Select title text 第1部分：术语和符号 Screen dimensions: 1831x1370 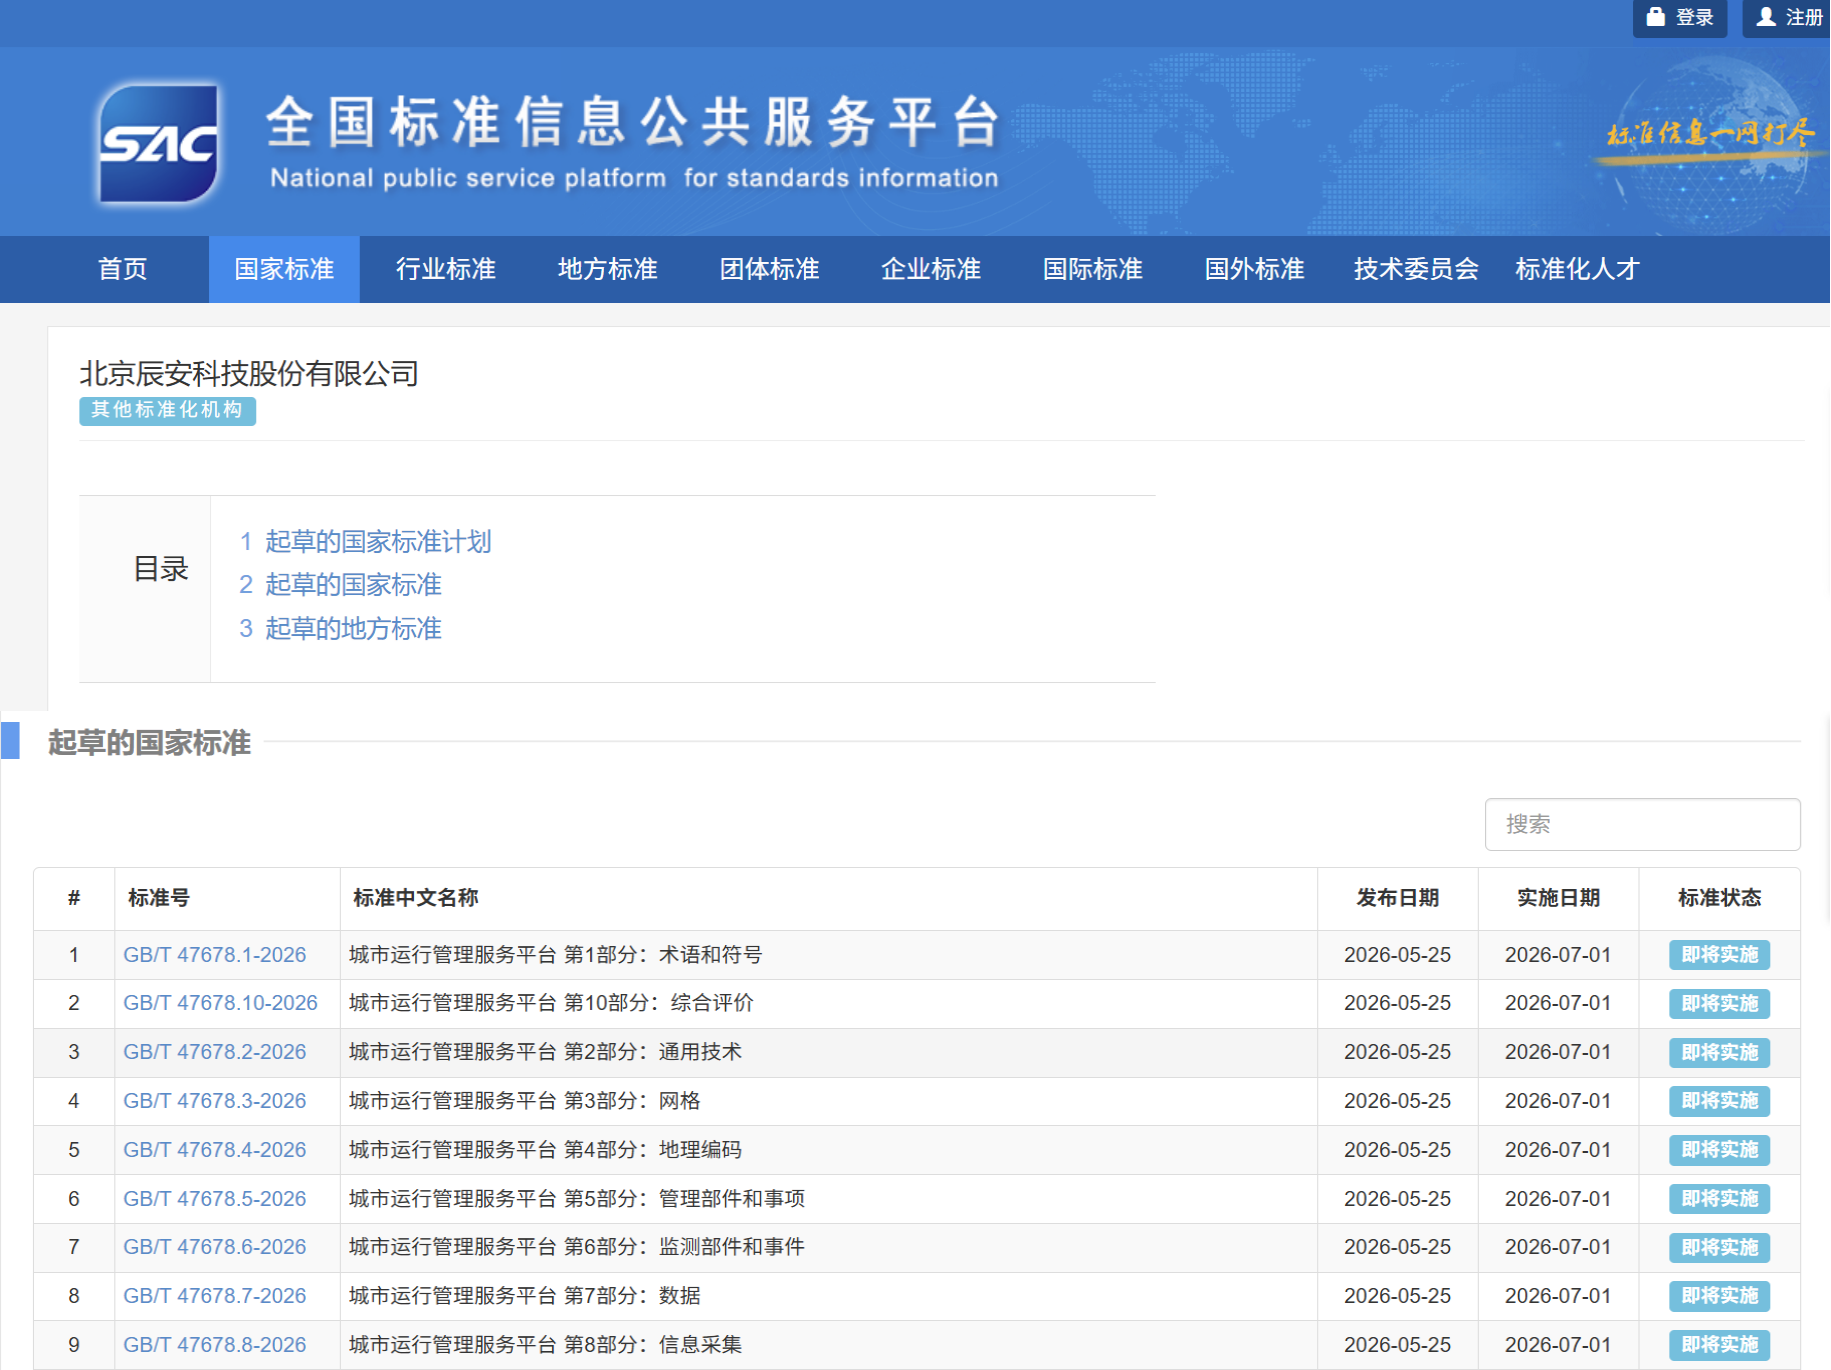[x=663, y=955]
